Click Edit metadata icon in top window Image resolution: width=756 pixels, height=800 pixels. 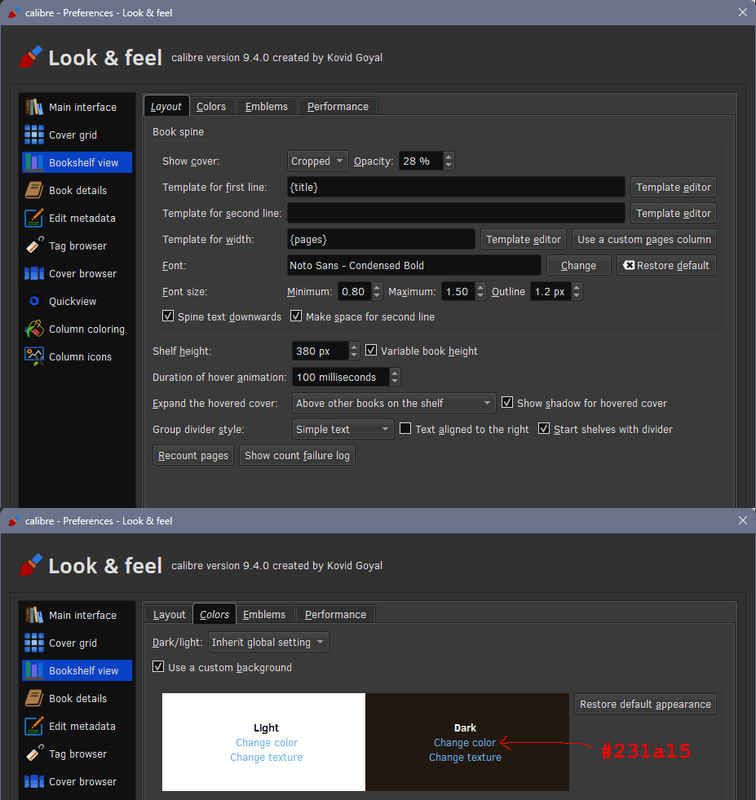(34, 218)
